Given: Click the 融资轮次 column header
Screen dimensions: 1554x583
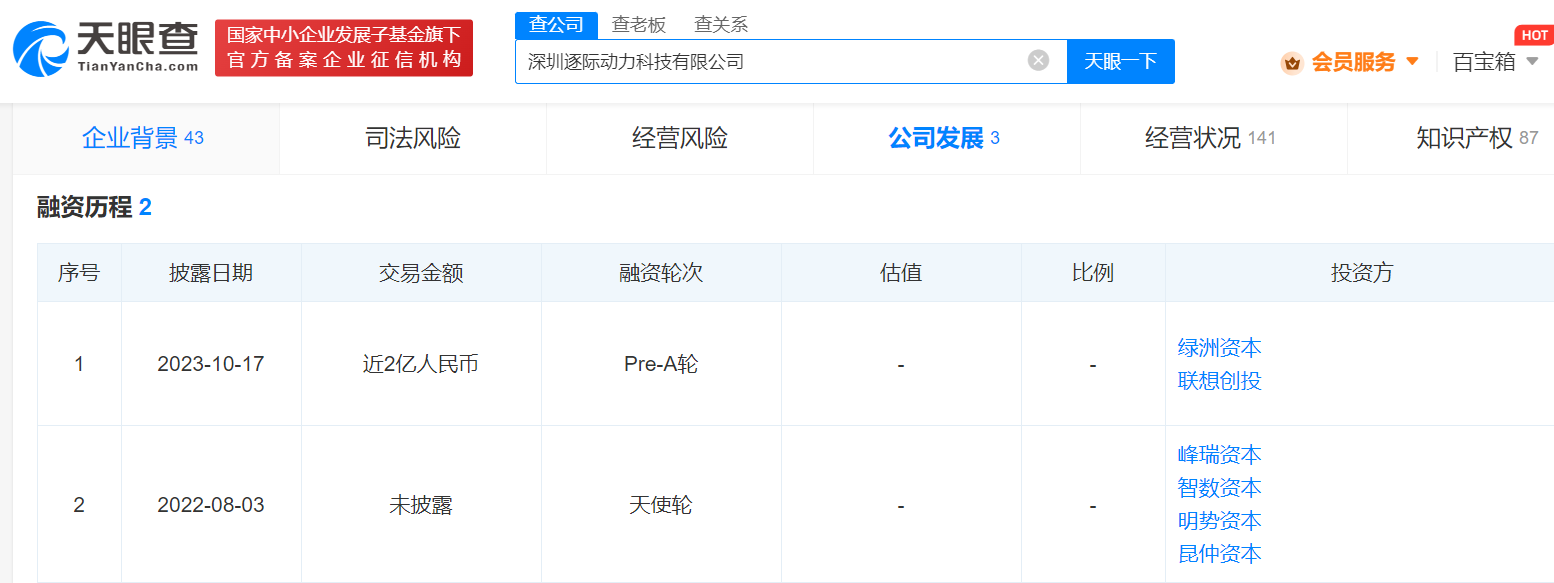Looking at the screenshot, I should click(661, 273).
